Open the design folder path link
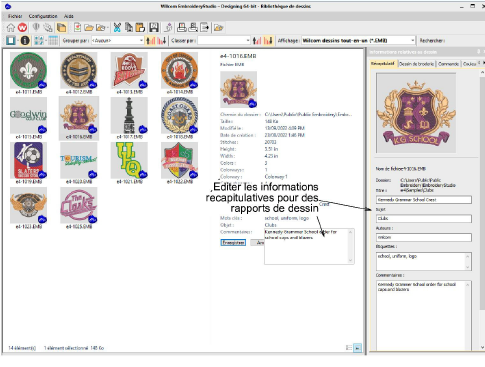The image size is (485, 367). point(308,114)
